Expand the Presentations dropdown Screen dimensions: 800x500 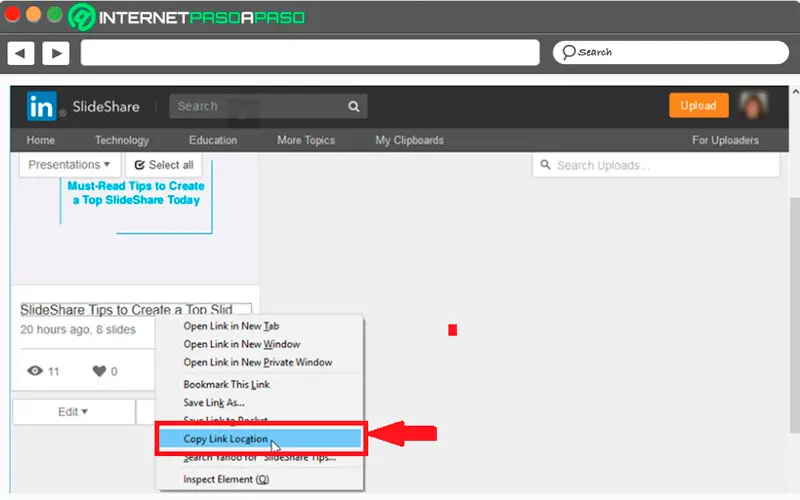click(69, 165)
